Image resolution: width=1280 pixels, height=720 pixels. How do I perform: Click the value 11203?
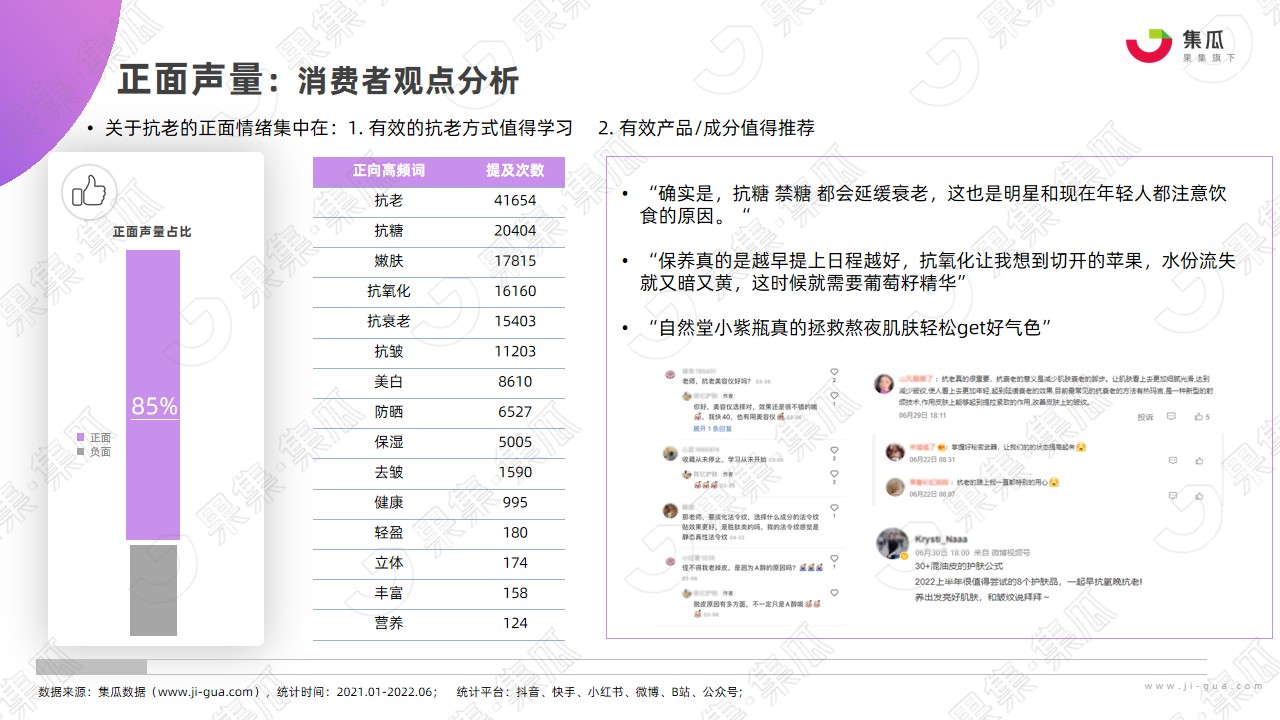click(515, 351)
